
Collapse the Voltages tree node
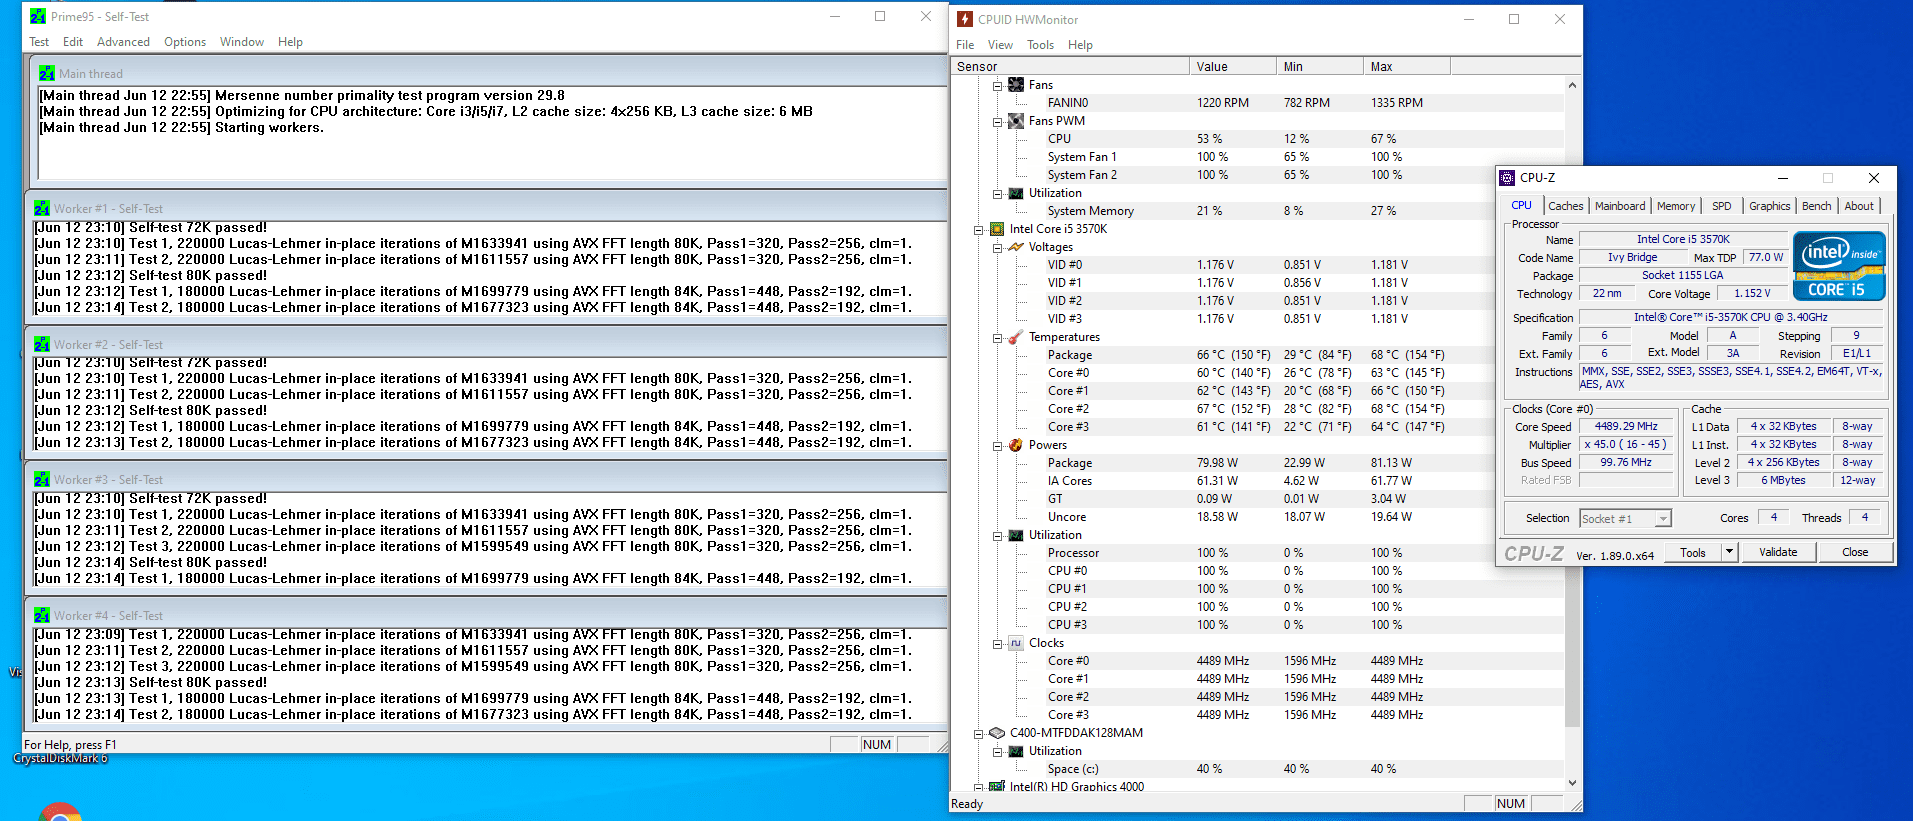[x=997, y=247]
